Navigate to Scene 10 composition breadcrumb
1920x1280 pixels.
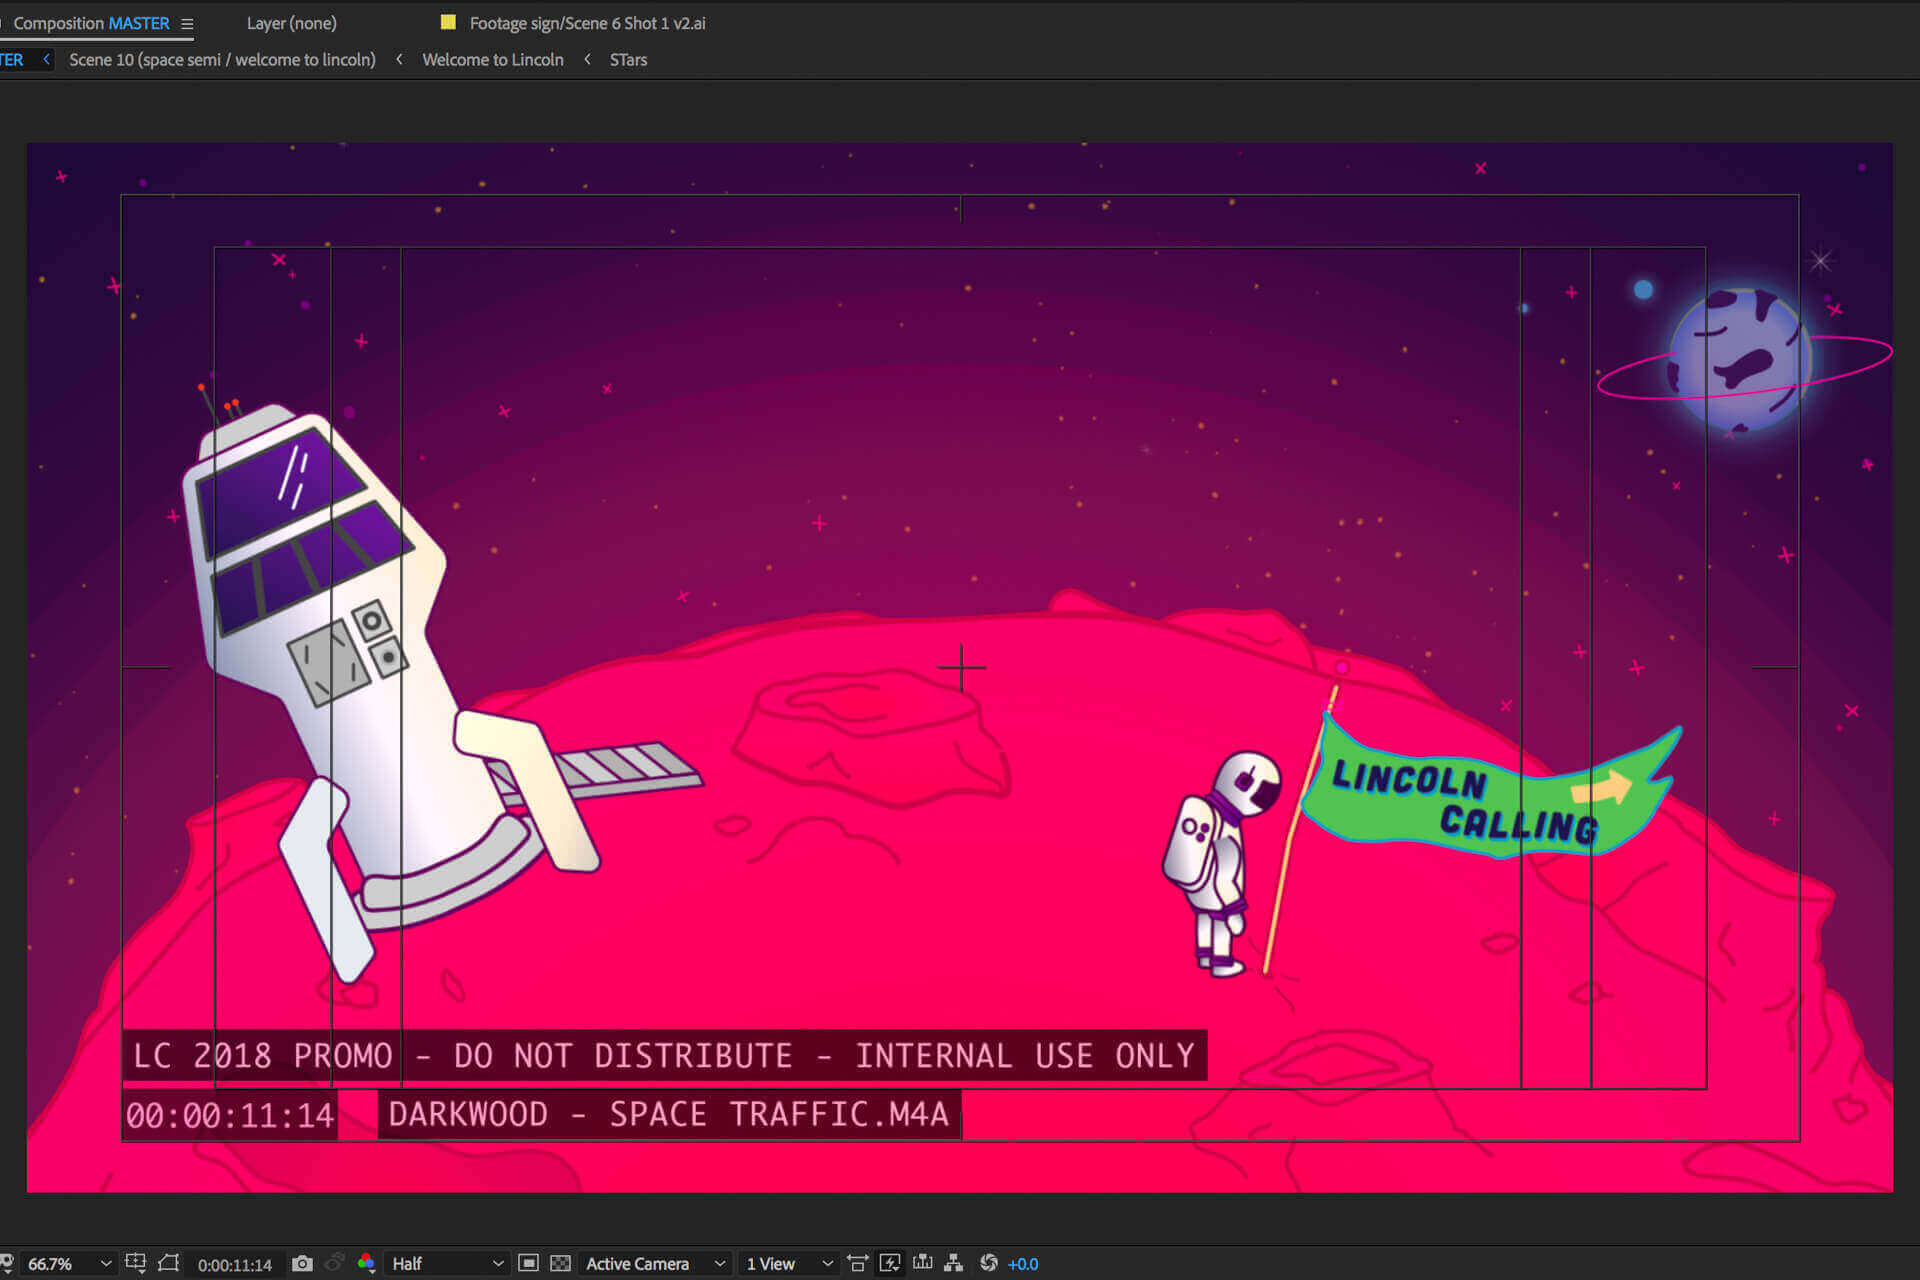click(222, 60)
